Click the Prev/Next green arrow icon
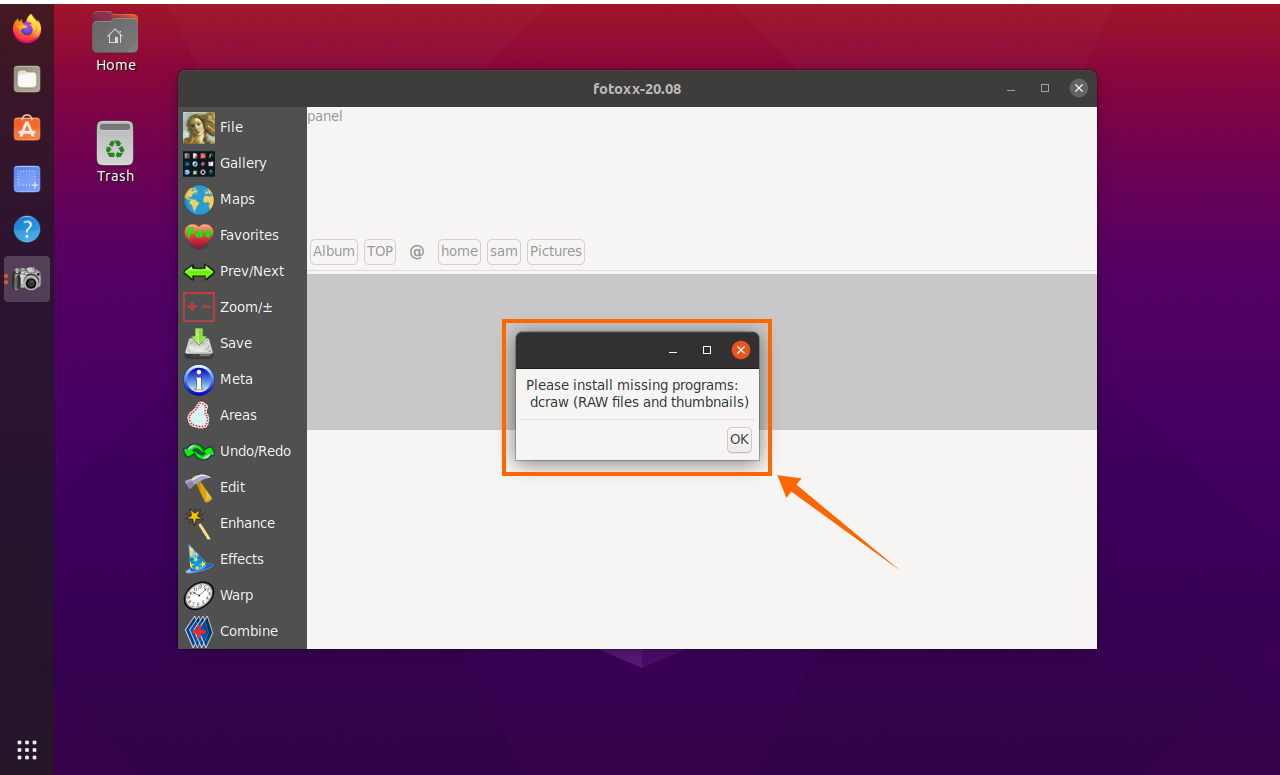This screenshot has height=775, width=1280. (199, 271)
